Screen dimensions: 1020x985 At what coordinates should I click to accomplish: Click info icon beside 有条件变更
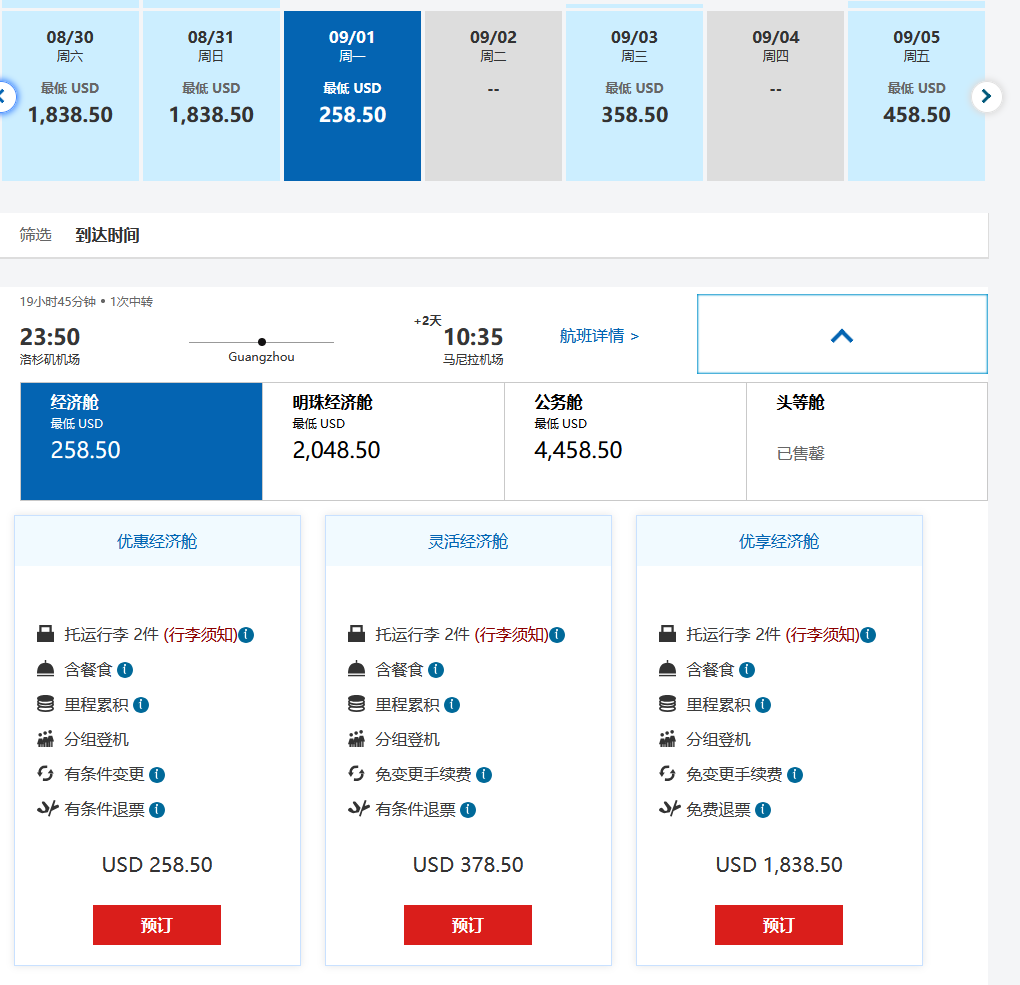coord(157,775)
